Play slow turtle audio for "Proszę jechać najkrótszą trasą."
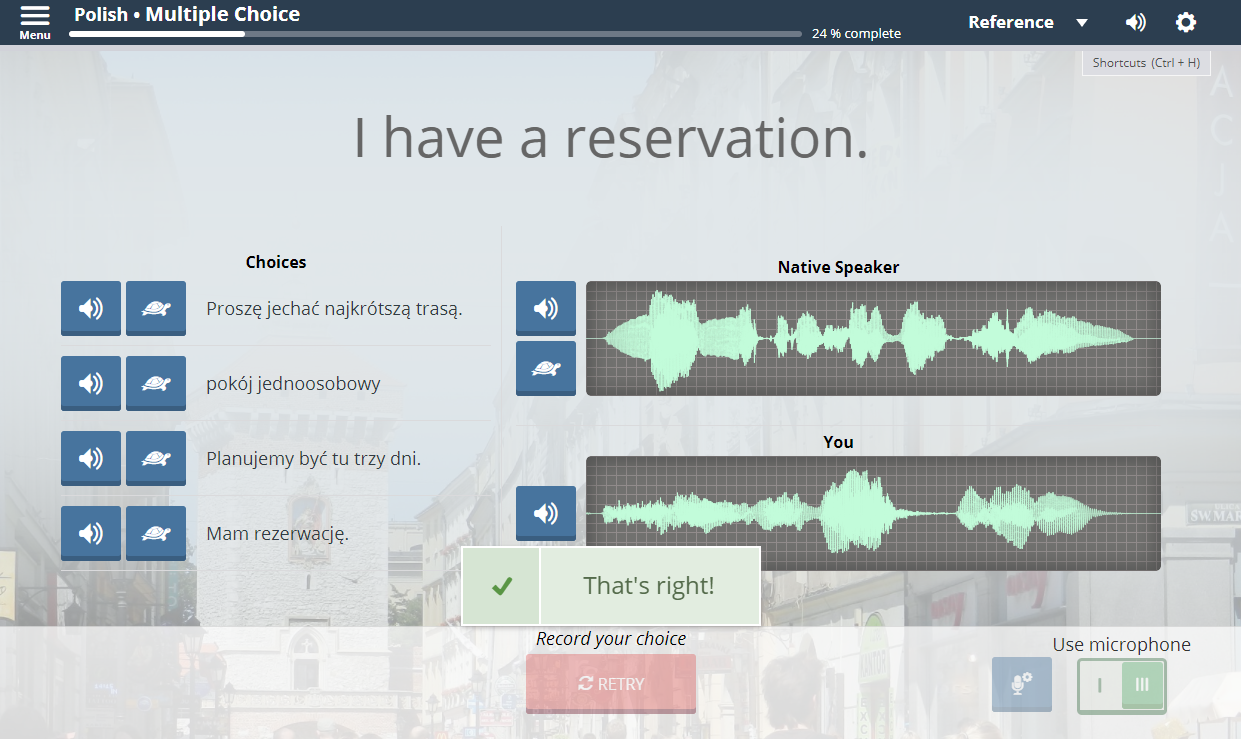Viewport: 1241px width, 739px height. 155,308
